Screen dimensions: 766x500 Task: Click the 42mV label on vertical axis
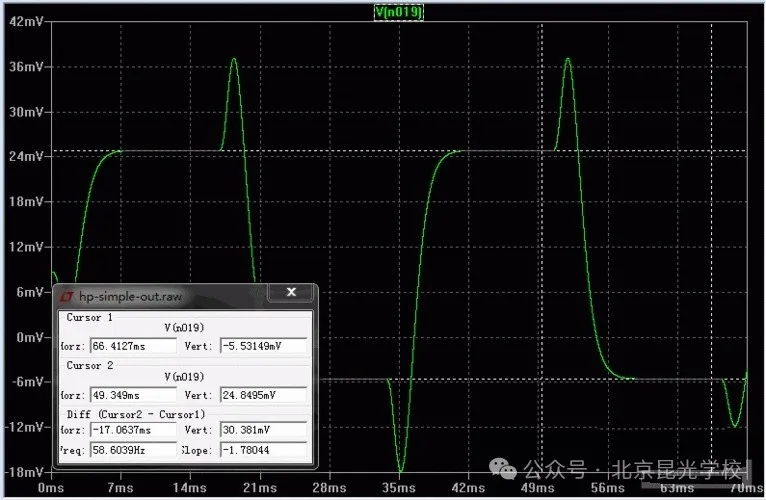(25, 22)
